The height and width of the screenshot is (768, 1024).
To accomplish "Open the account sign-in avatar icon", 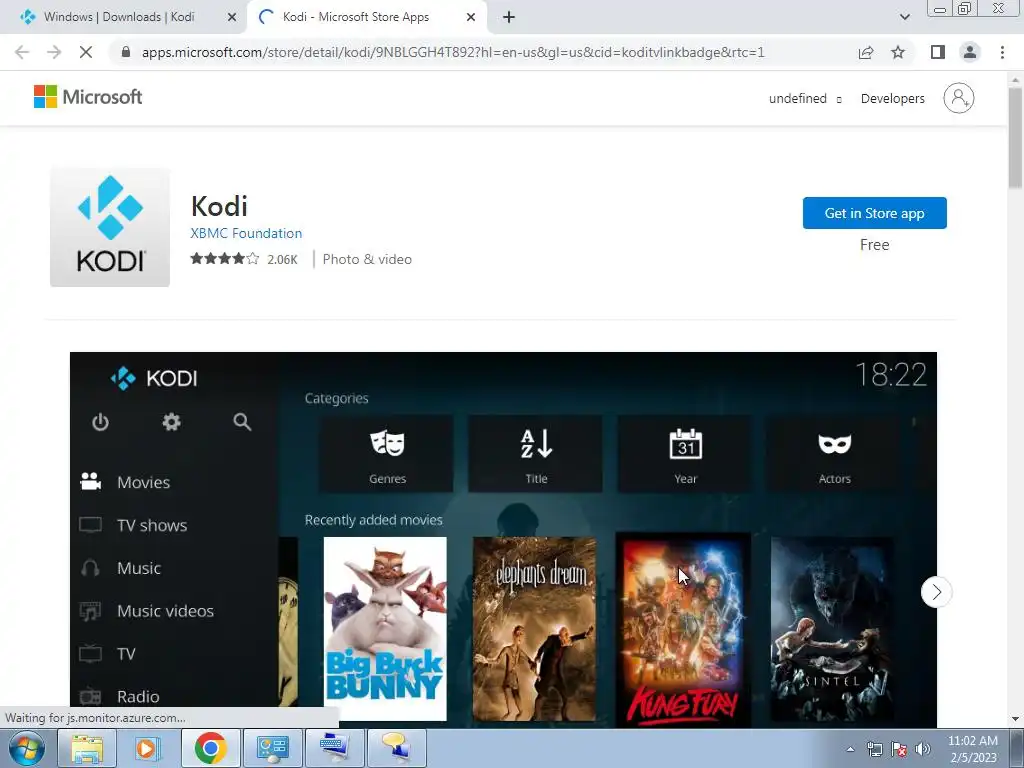I will 958,98.
